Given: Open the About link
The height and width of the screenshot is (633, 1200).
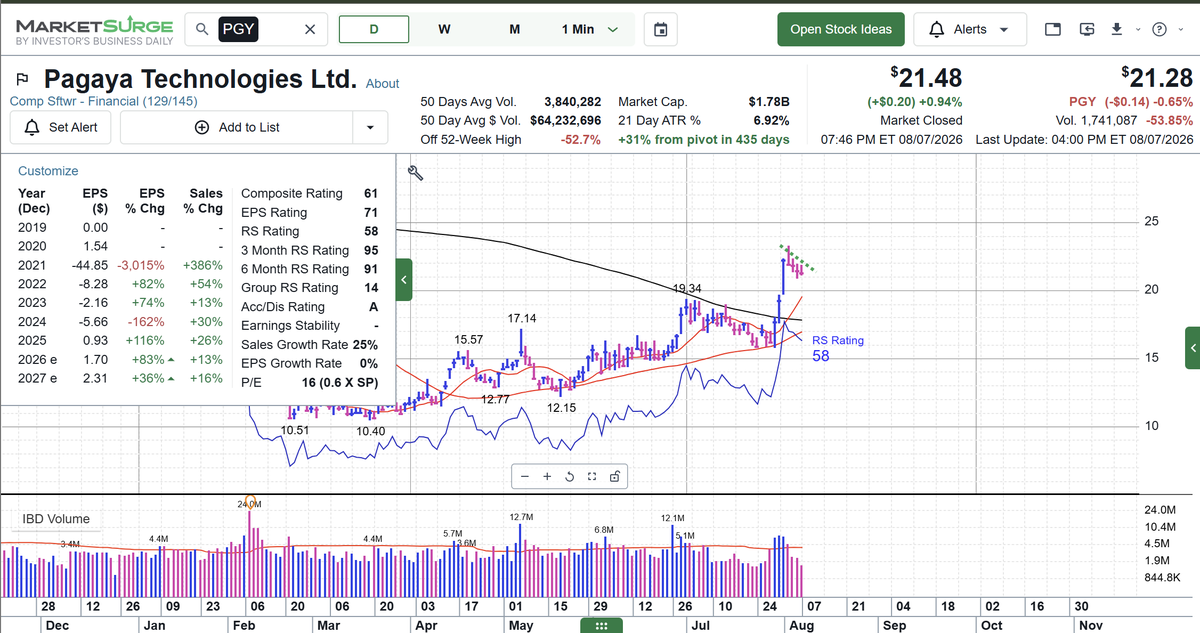Looking at the screenshot, I should coord(383,84).
